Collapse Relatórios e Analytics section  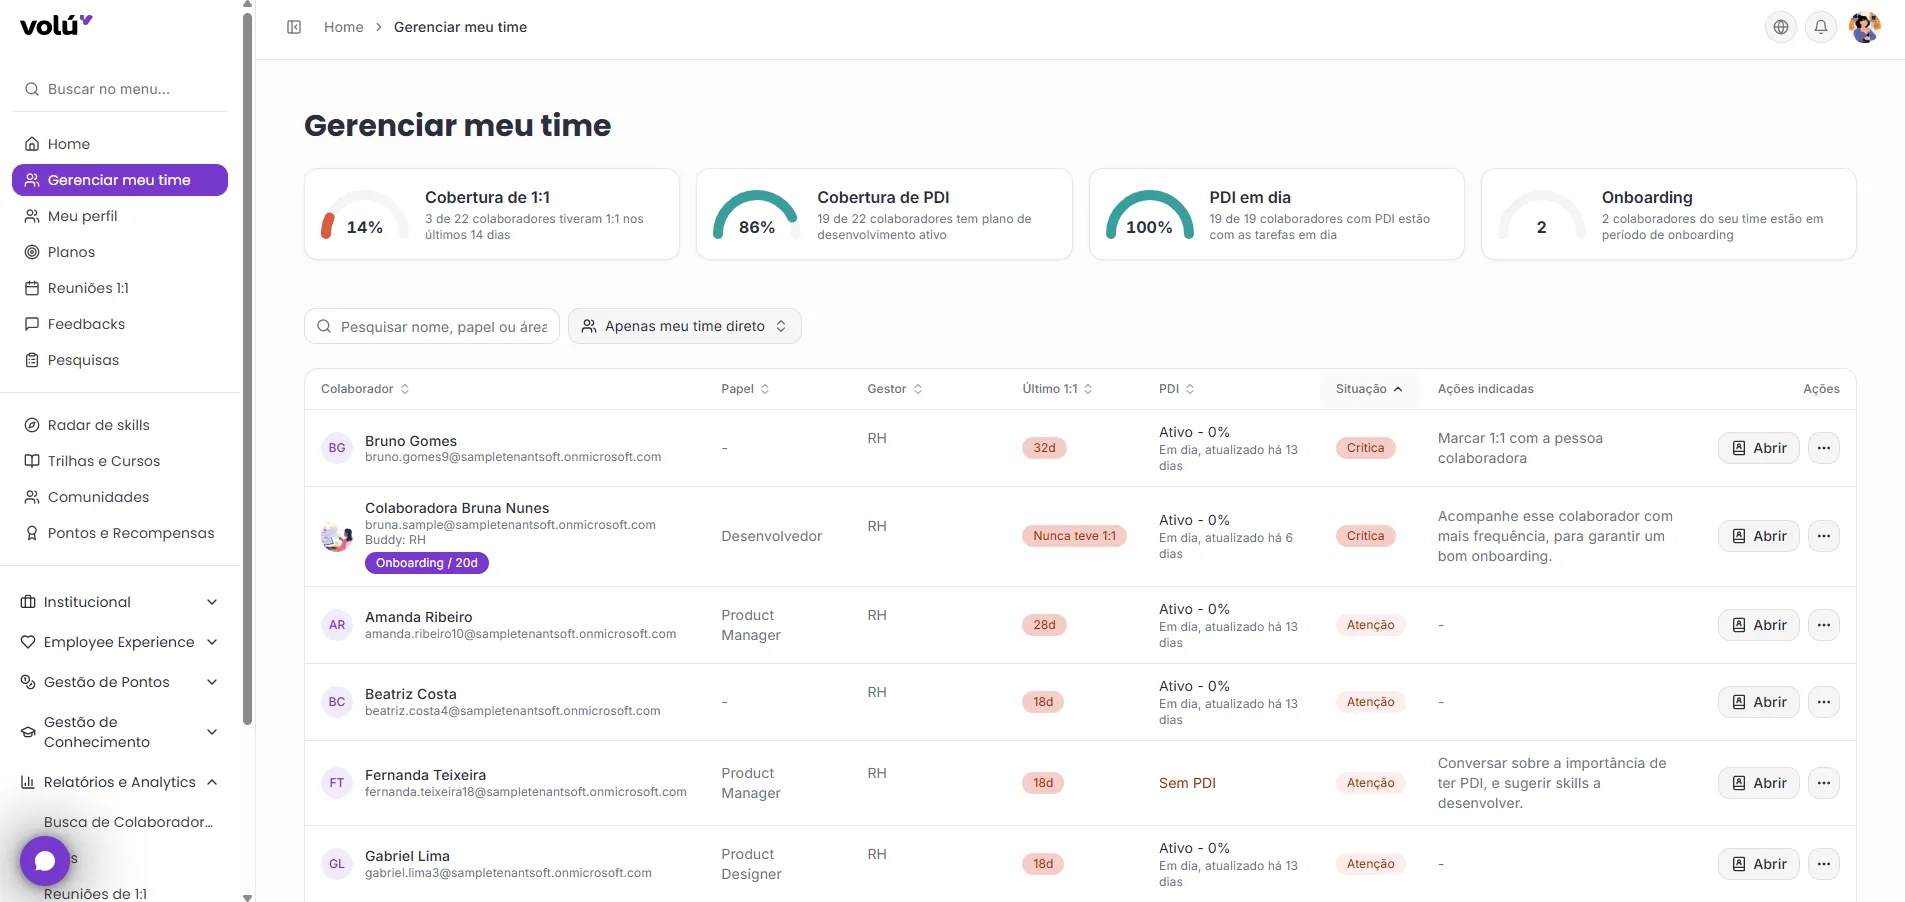(120, 782)
